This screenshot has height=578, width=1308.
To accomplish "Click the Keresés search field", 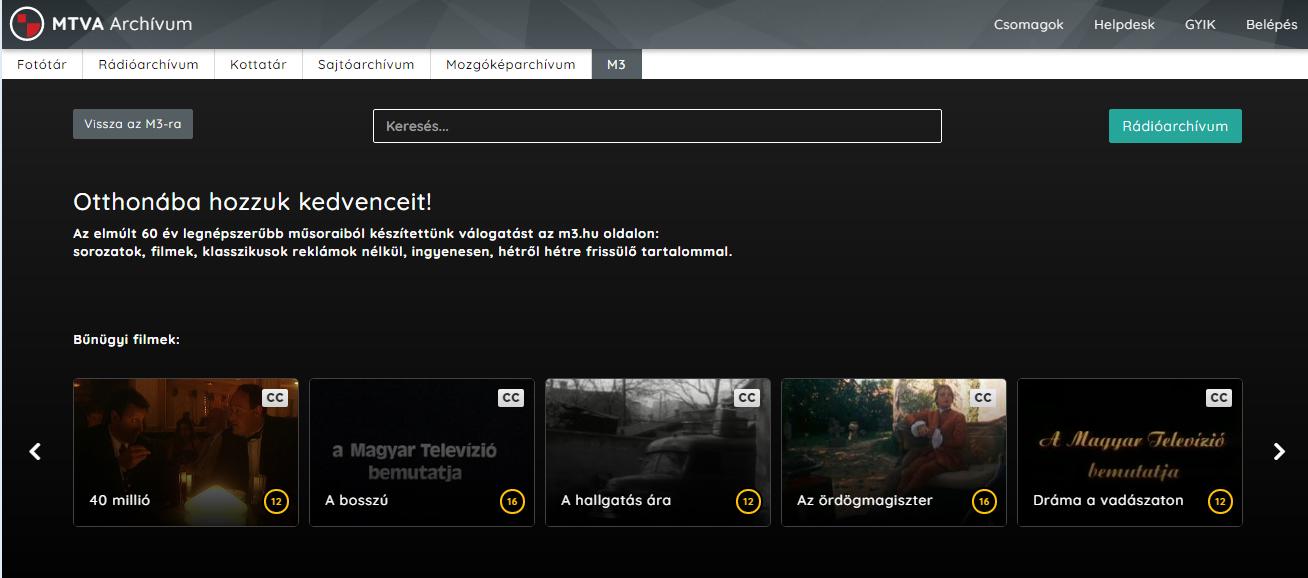I will pyautogui.click(x=657, y=126).
